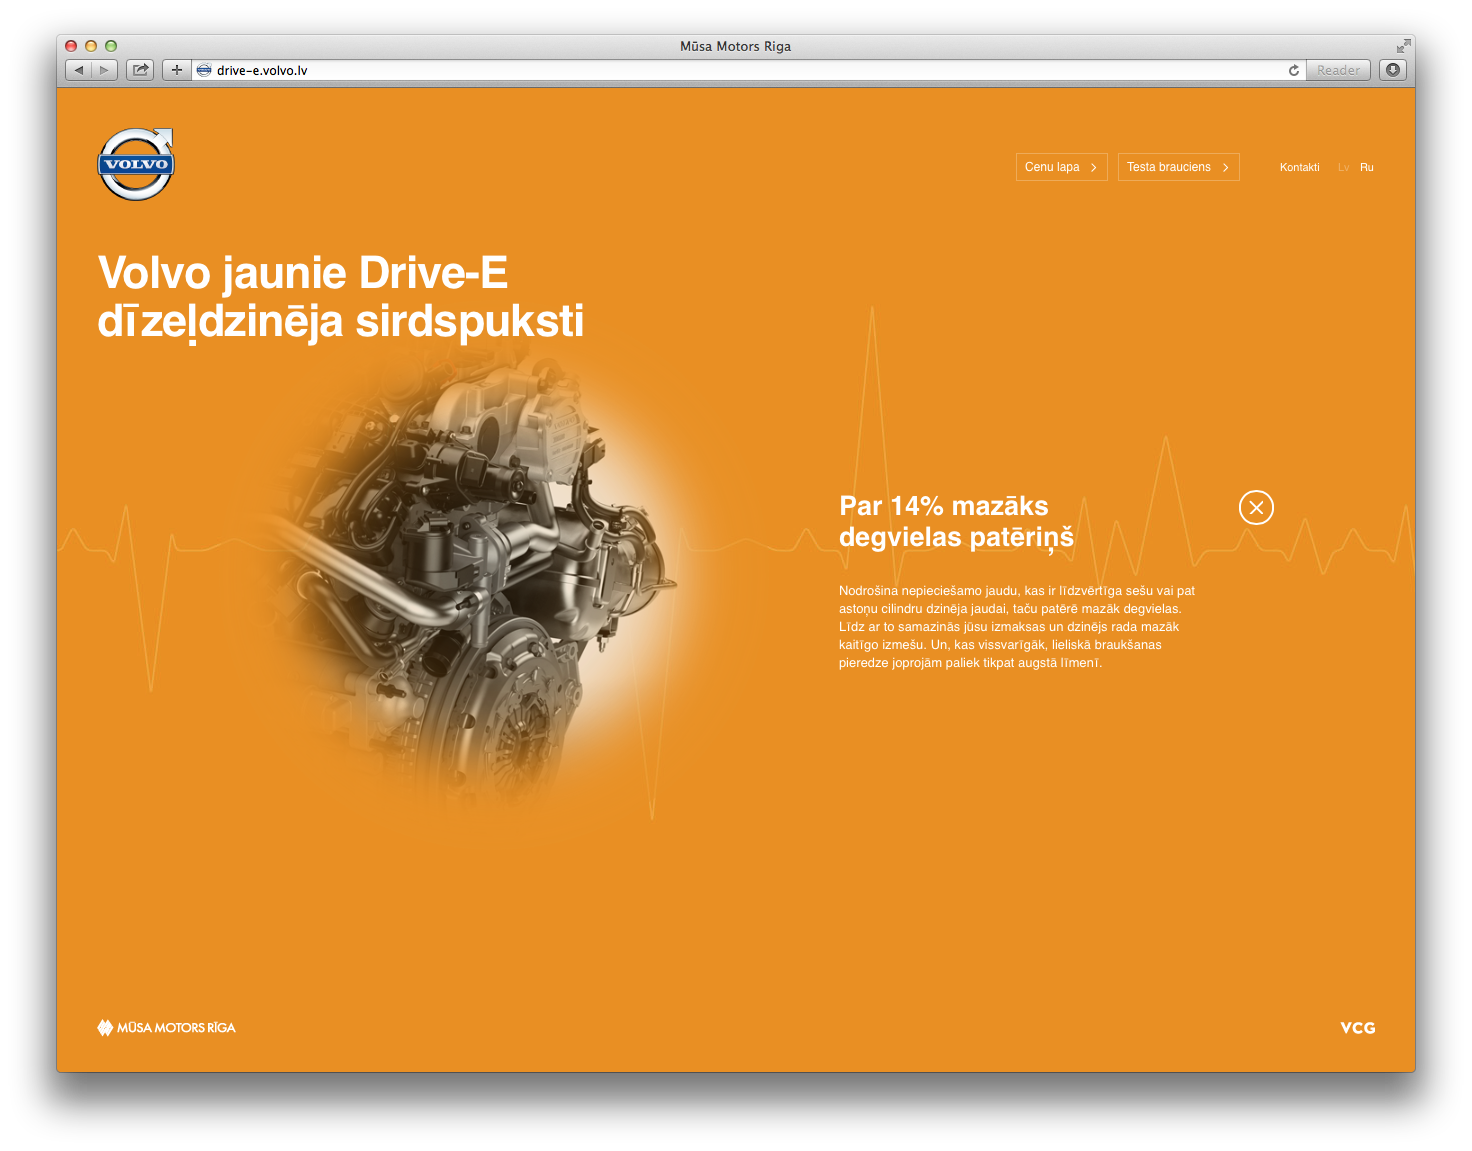Viewport: 1472px width, 1151px height.
Task: Click the Mūsa Motors Rīga footer logo
Action: pos(166,1027)
